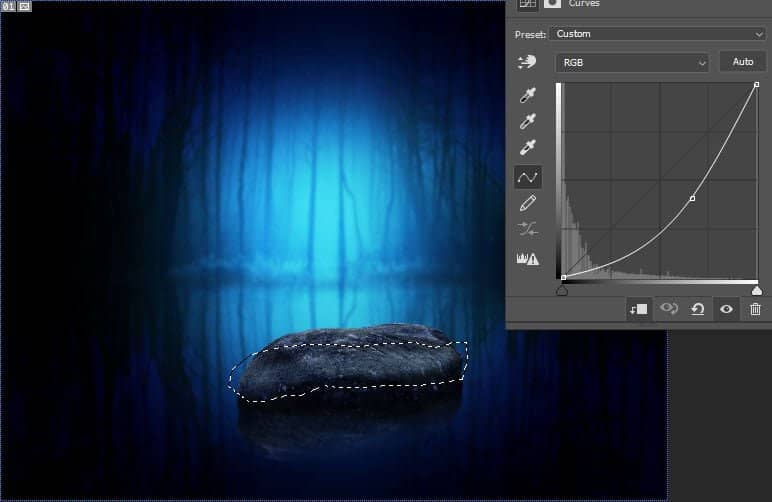Screen dimensions: 772x502
Task: Pick the black point eyedropper
Action: click(527, 96)
